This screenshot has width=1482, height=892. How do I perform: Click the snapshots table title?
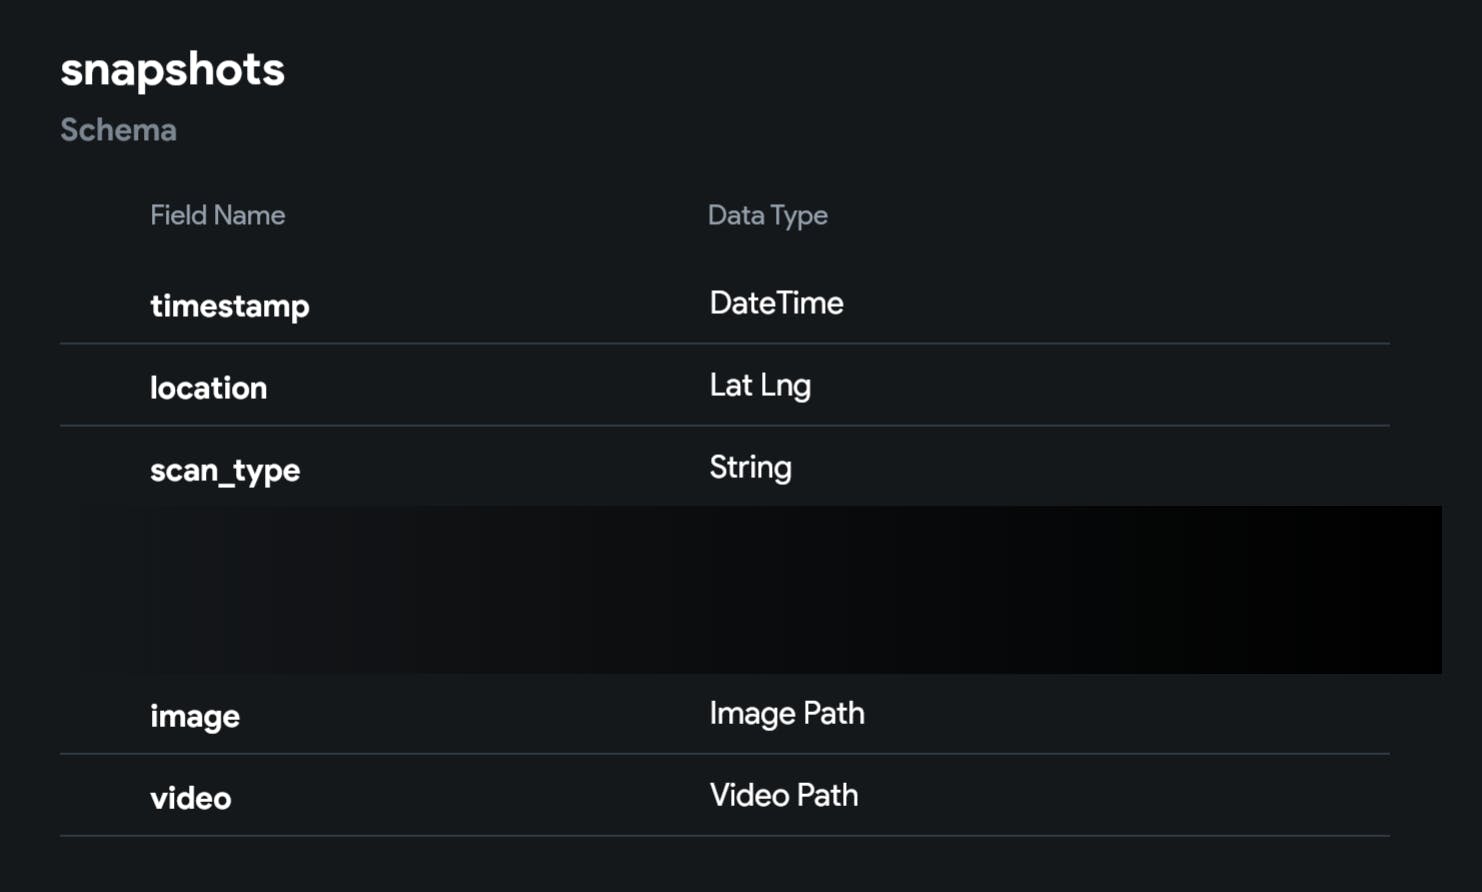click(172, 70)
